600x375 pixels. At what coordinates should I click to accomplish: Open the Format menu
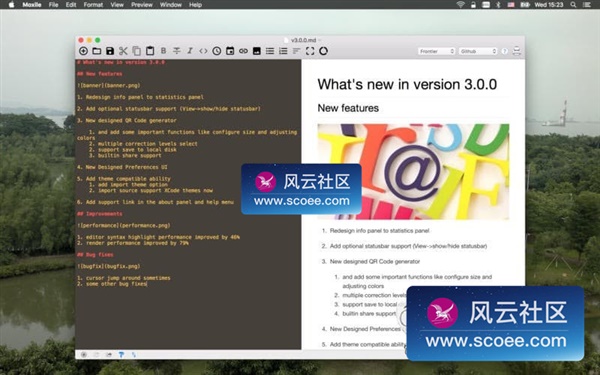click(93, 5)
